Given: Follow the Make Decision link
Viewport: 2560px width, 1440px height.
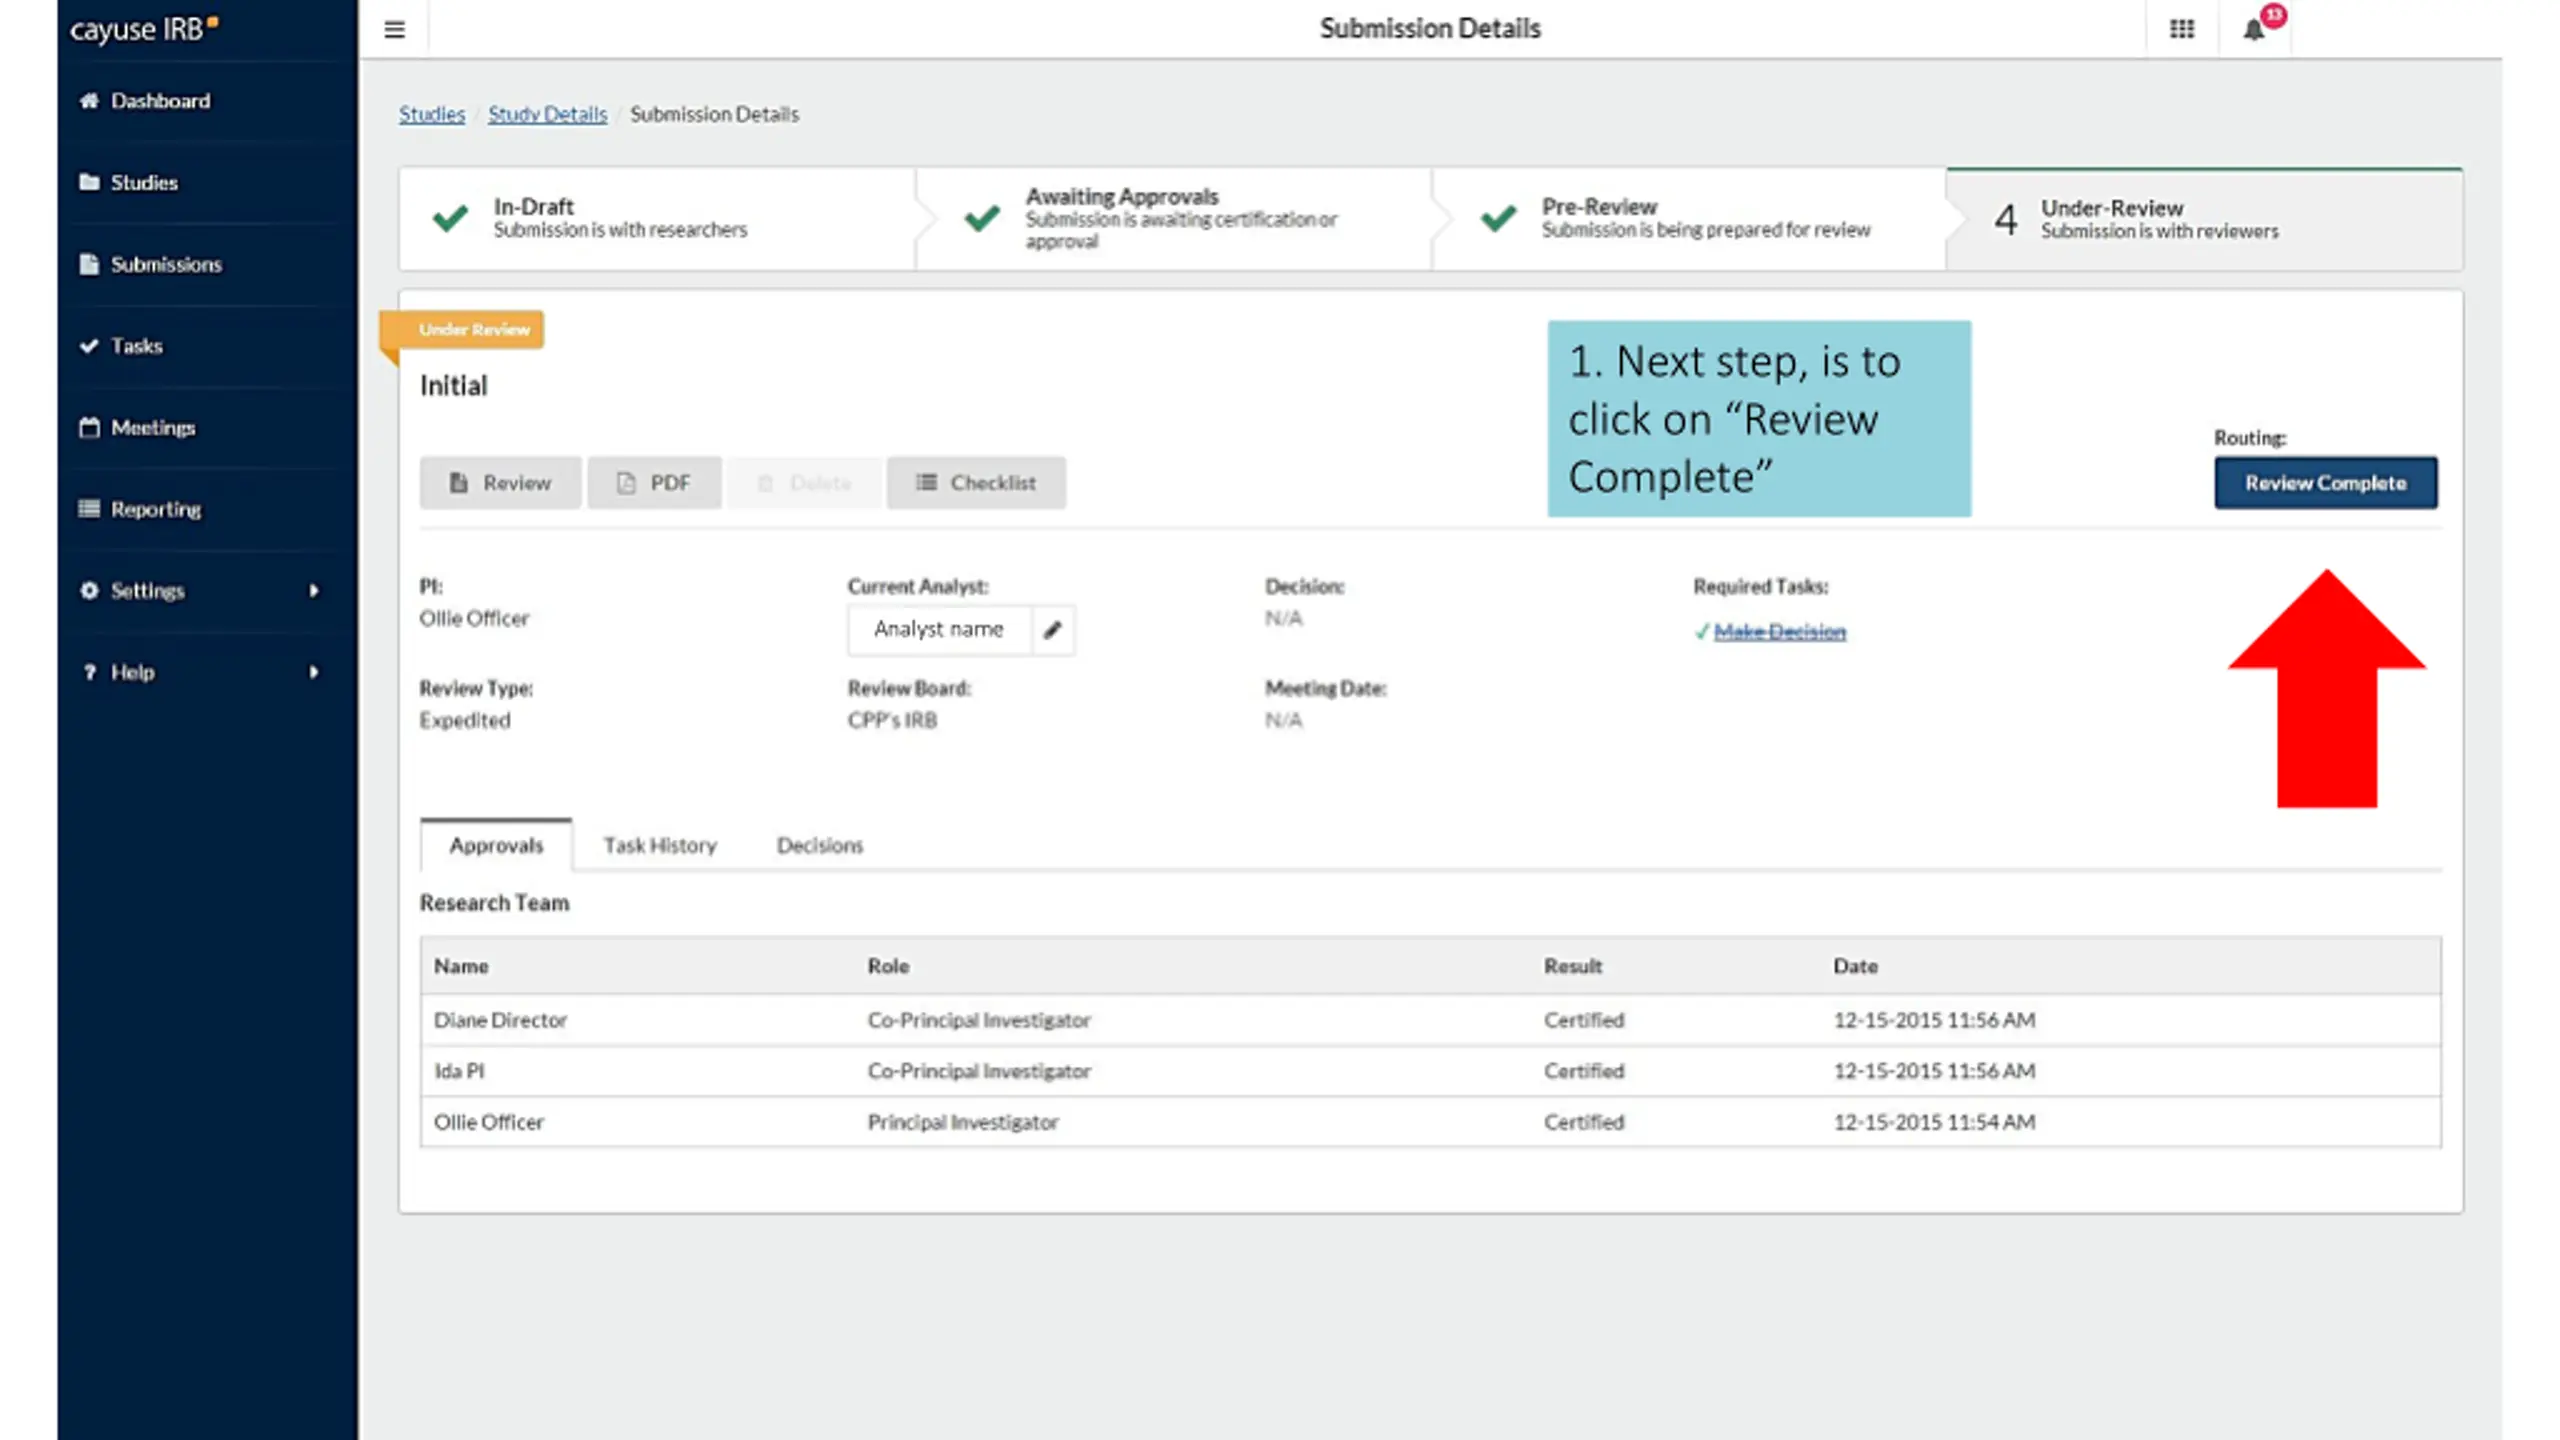Looking at the screenshot, I should pos(1779,632).
